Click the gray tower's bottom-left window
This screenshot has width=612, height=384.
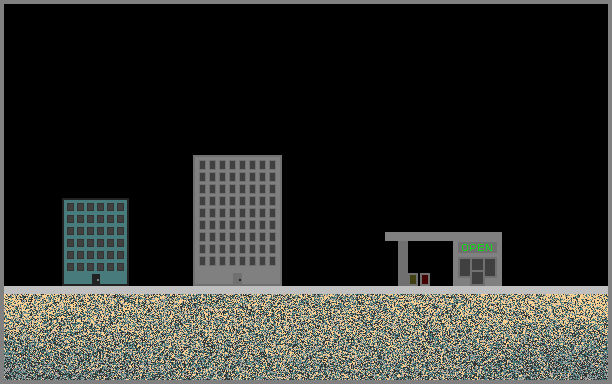(203, 261)
